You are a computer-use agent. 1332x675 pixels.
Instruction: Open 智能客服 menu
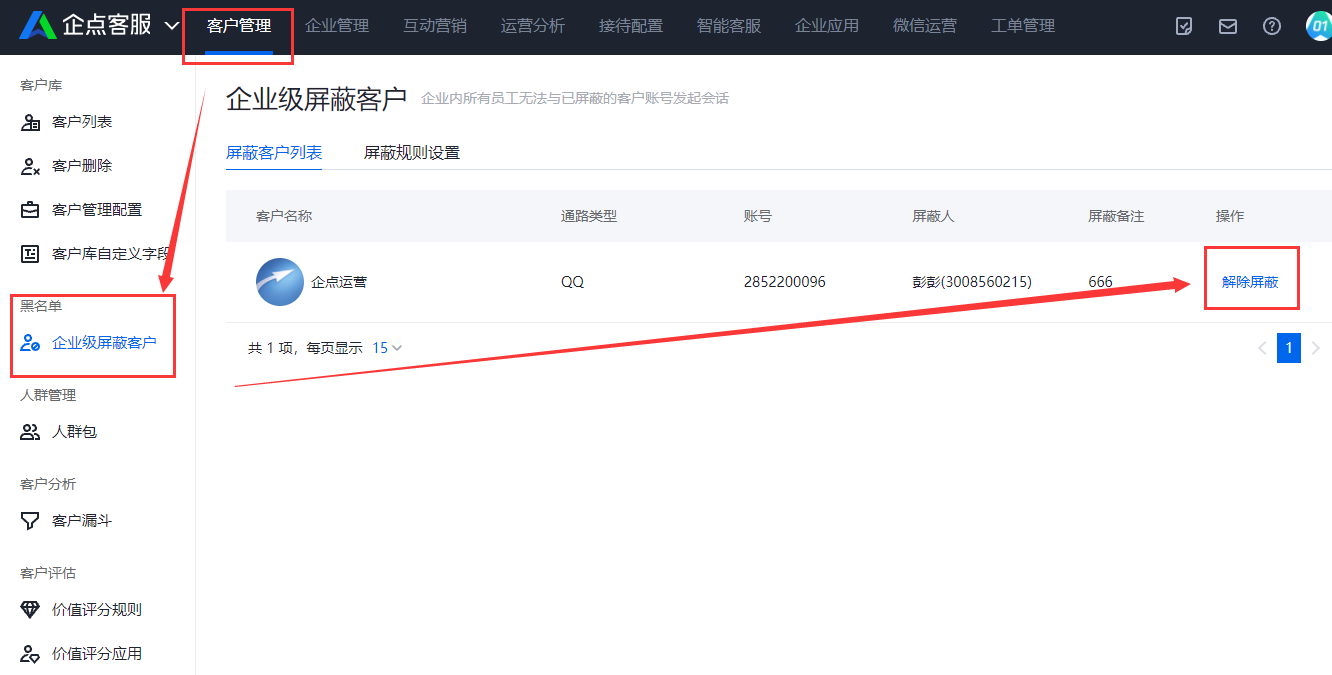(729, 26)
